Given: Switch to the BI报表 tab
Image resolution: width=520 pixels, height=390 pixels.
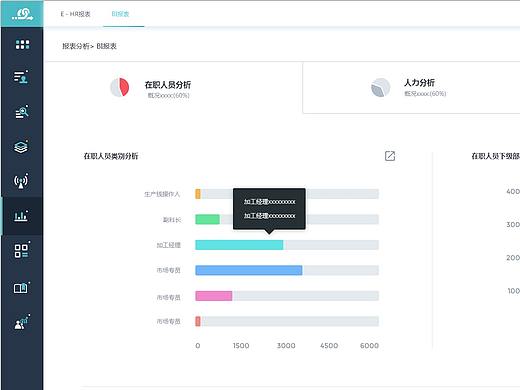Looking at the screenshot, I should [120, 14].
